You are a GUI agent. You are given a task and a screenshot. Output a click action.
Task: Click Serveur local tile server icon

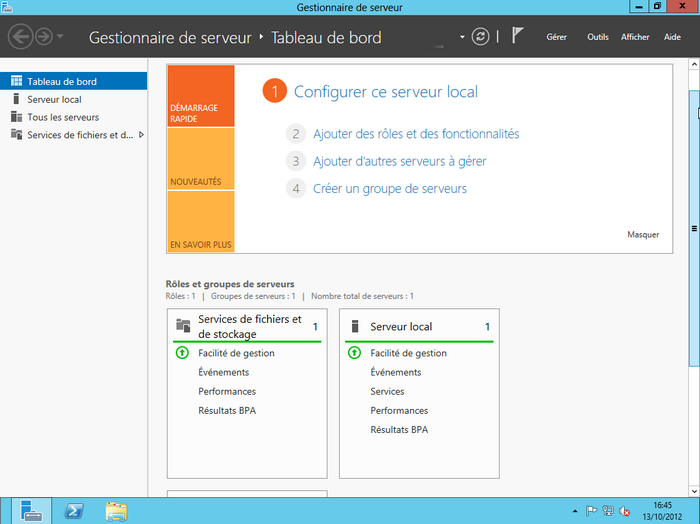point(355,326)
